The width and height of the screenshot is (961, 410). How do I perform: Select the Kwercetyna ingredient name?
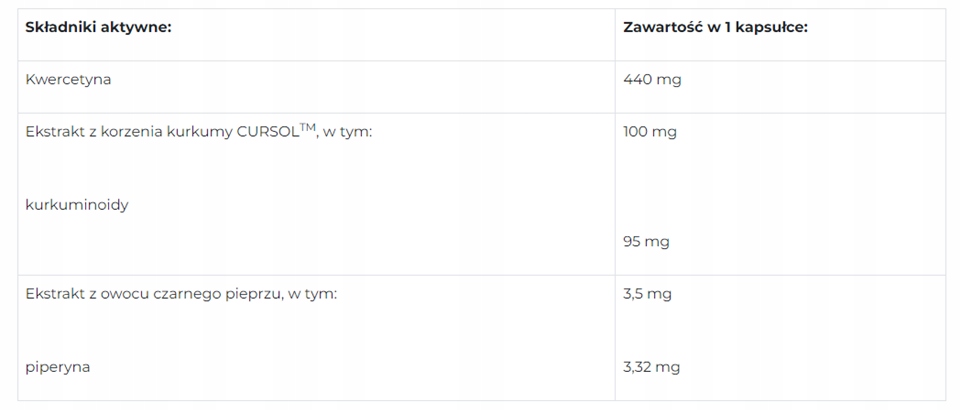click(68, 79)
